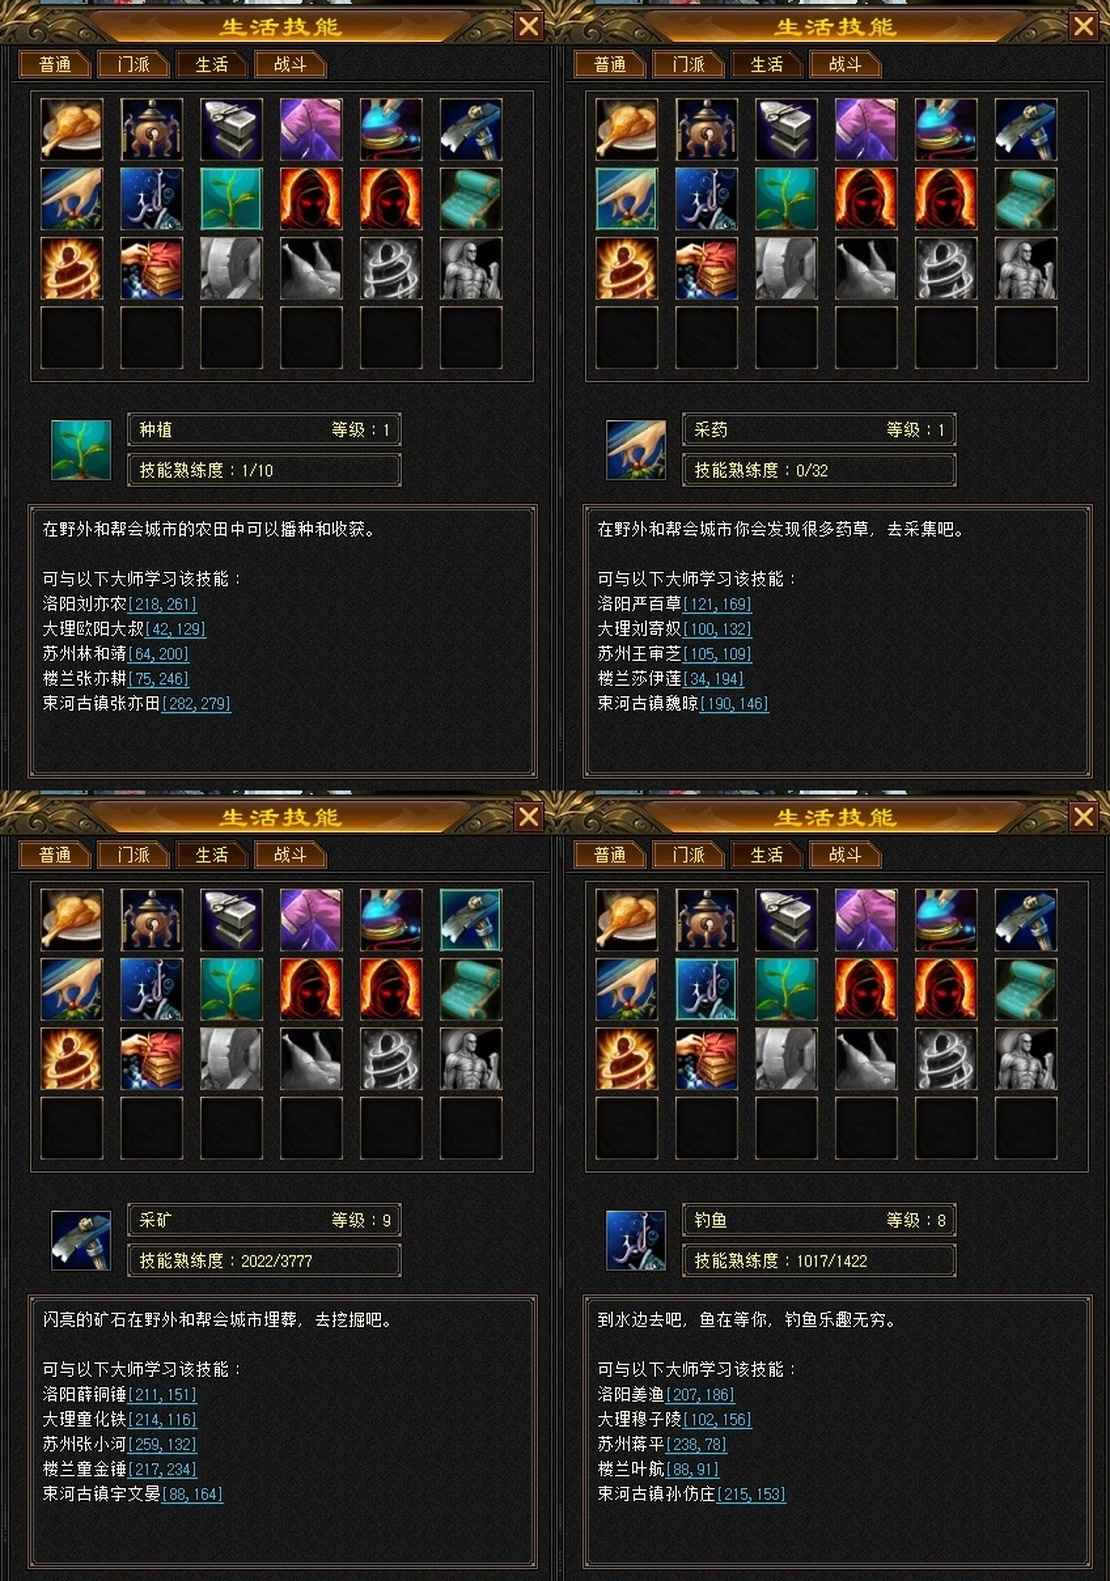The height and width of the screenshot is (1581, 1110).
Task: Click incense burner icon in 钓鱼 panel grid
Action: [706, 920]
